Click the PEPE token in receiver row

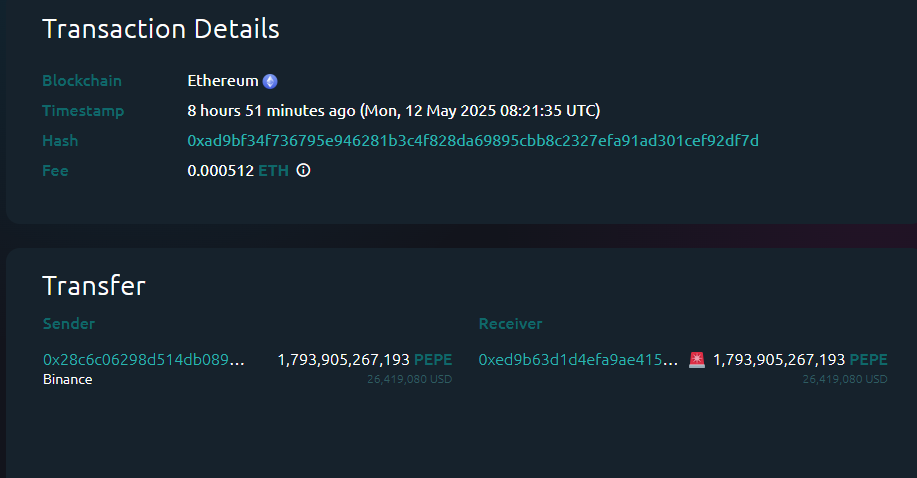(x=869, y=359)
